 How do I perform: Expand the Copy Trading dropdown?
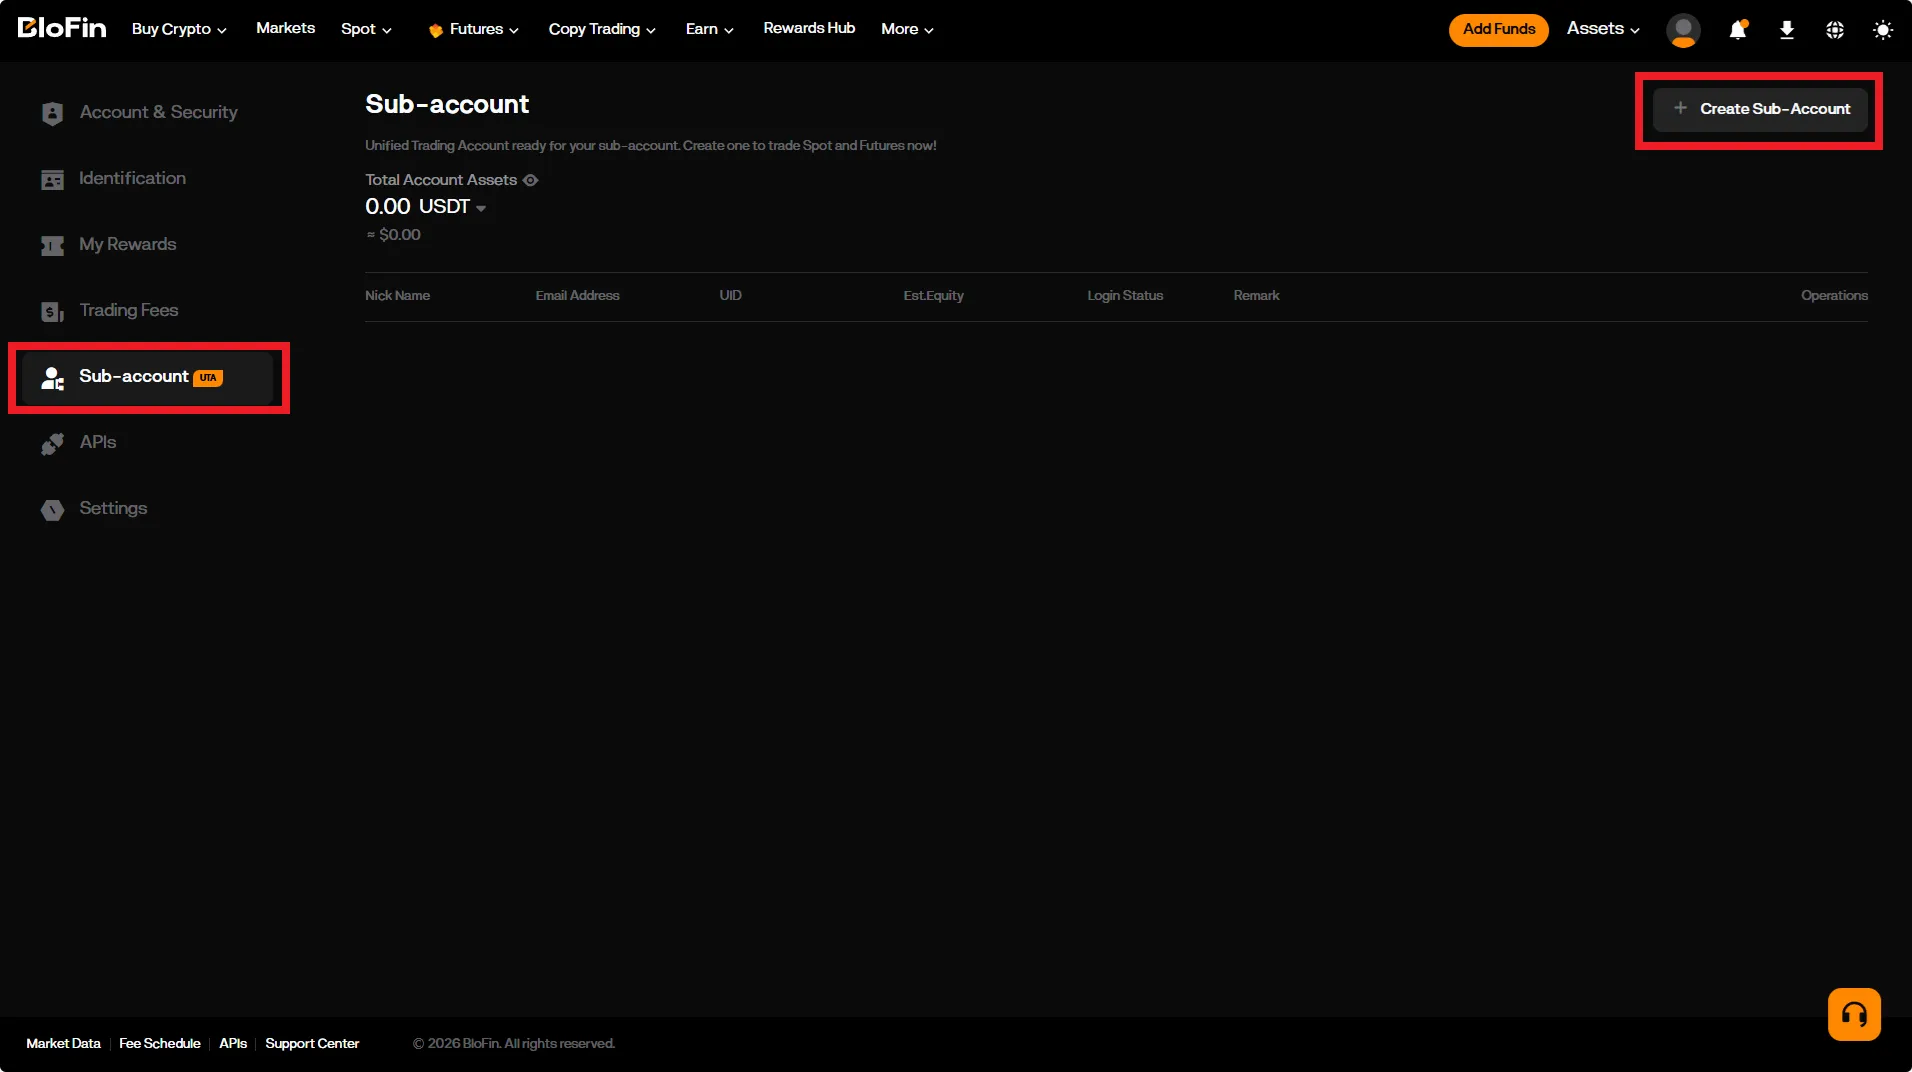[x=602, y=29]
